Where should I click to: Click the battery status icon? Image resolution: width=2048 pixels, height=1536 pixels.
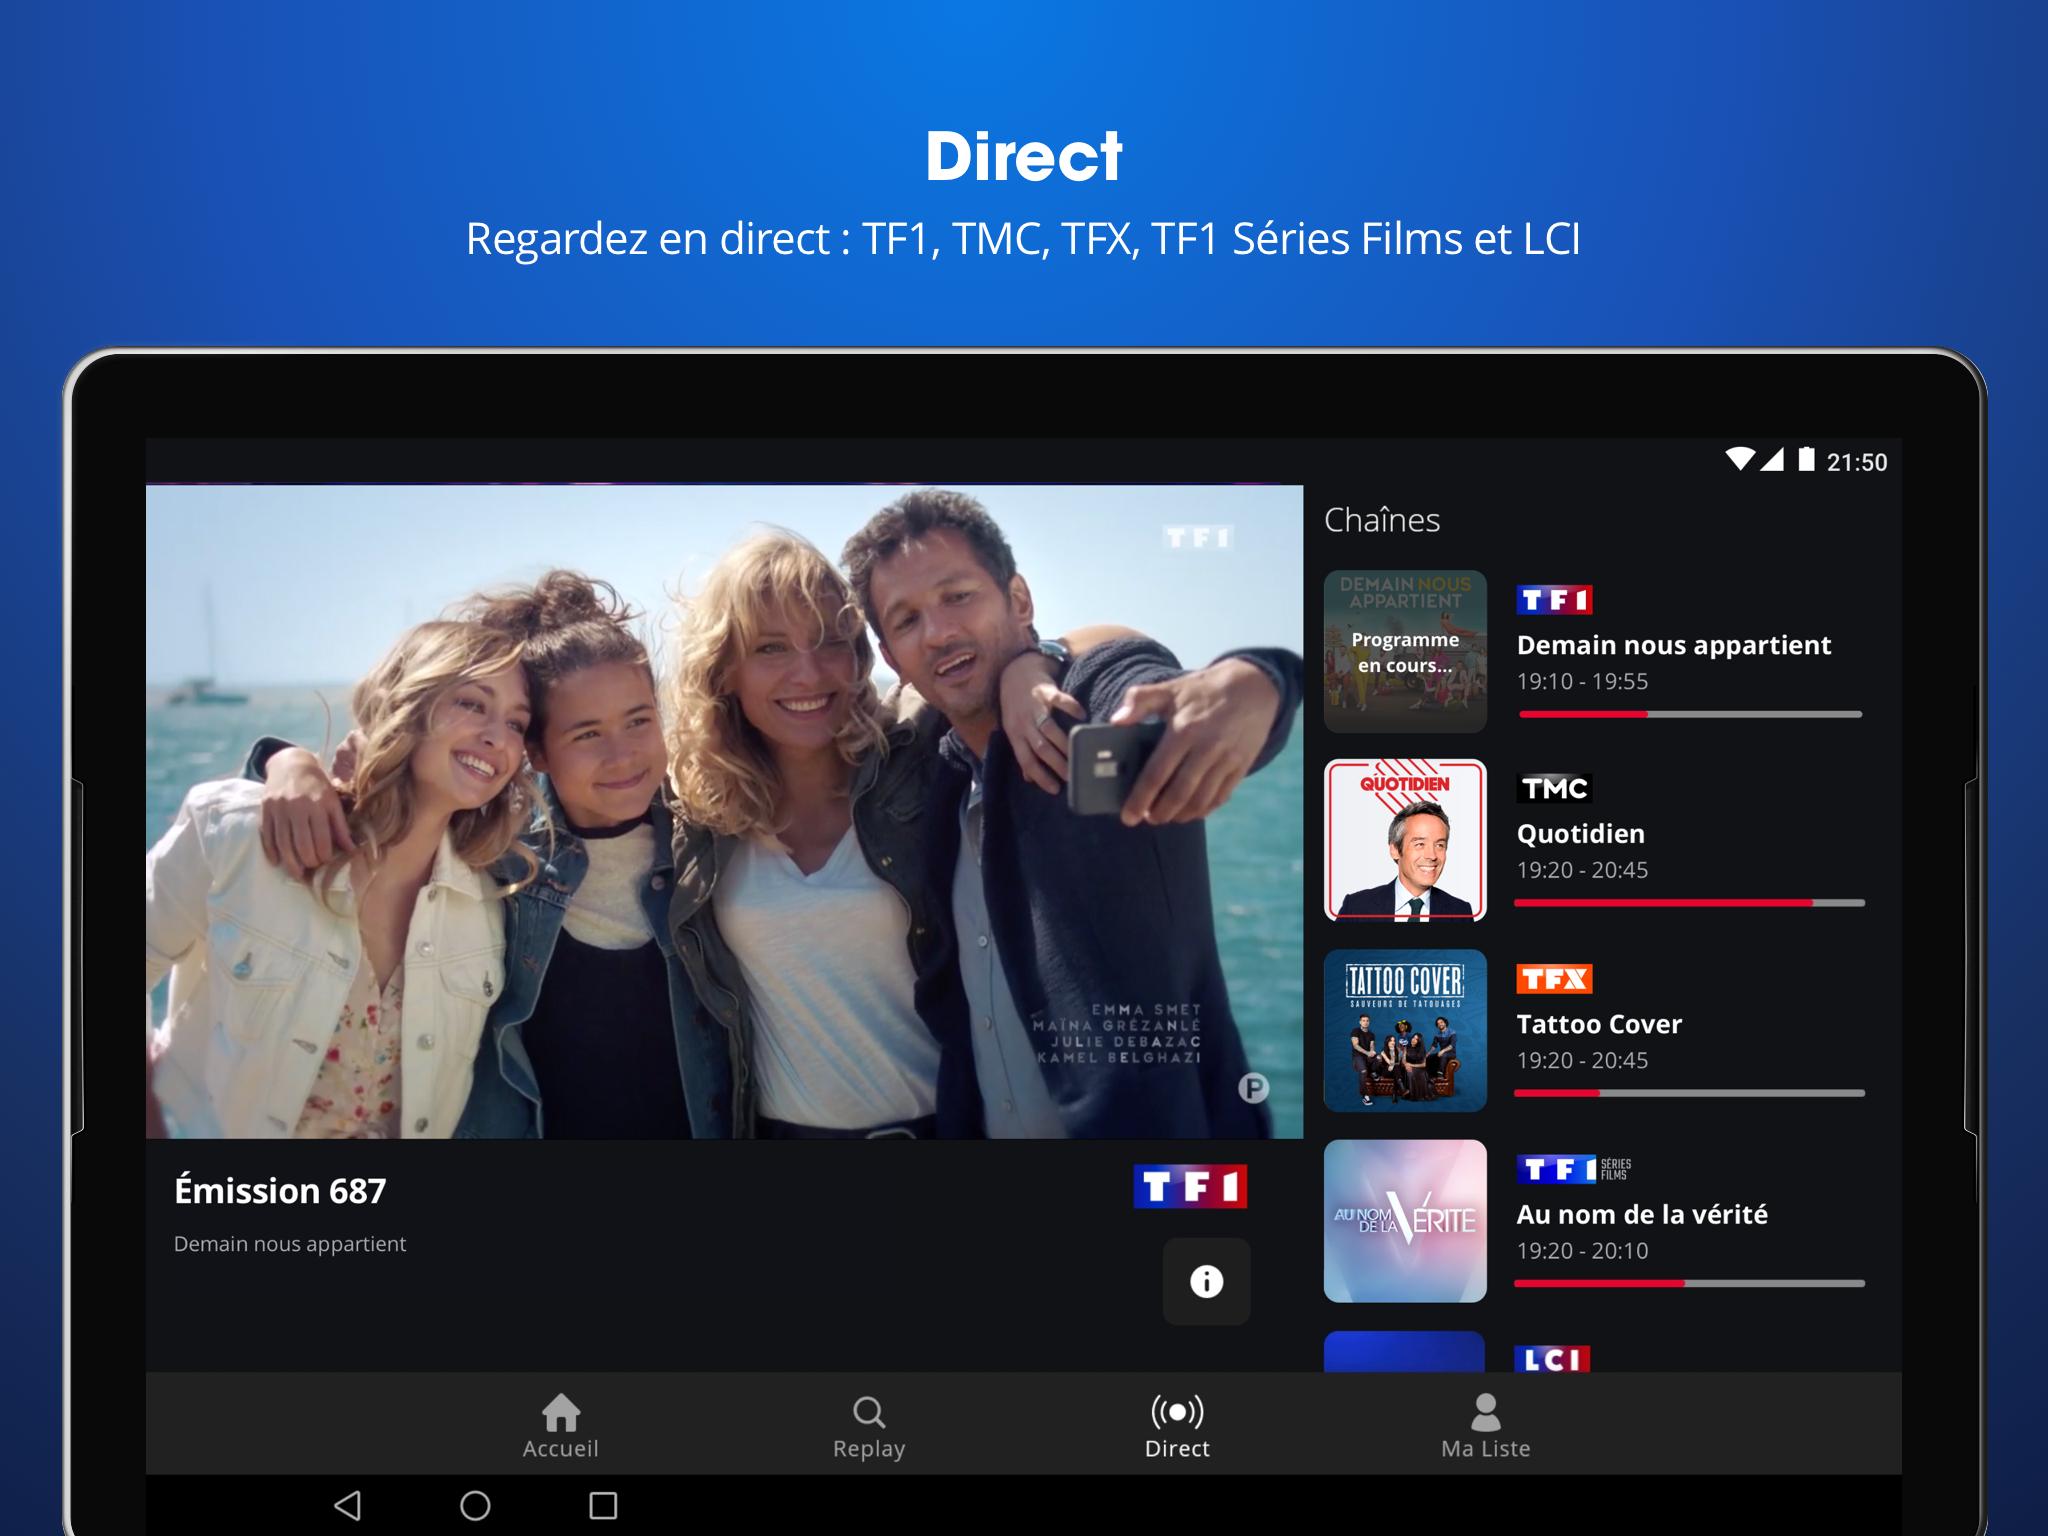(1806, 459)
